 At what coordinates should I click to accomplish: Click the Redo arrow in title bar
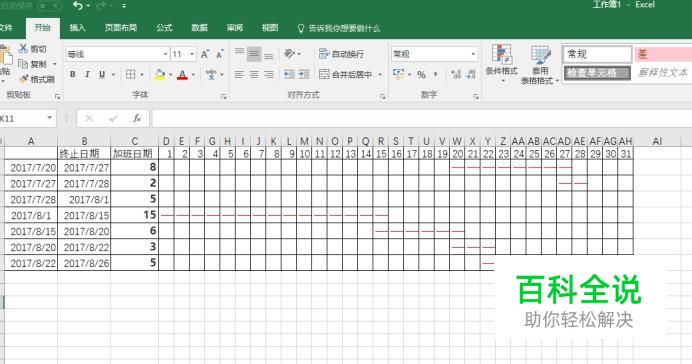(x=100, y=5)
